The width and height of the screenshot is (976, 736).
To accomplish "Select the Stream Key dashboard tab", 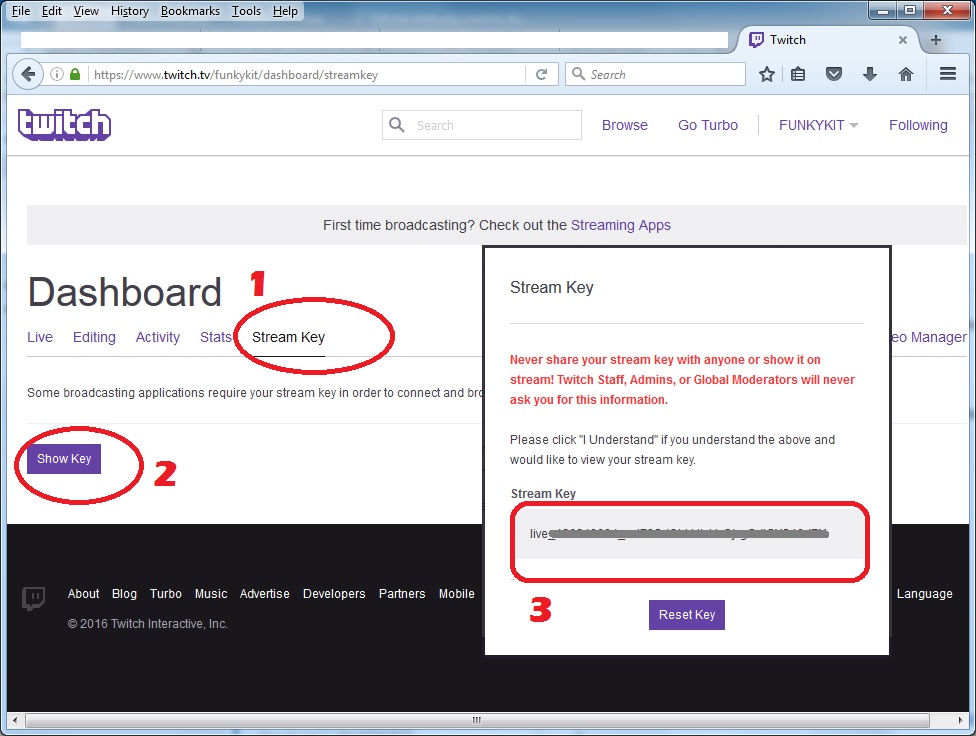I will 288,337.
